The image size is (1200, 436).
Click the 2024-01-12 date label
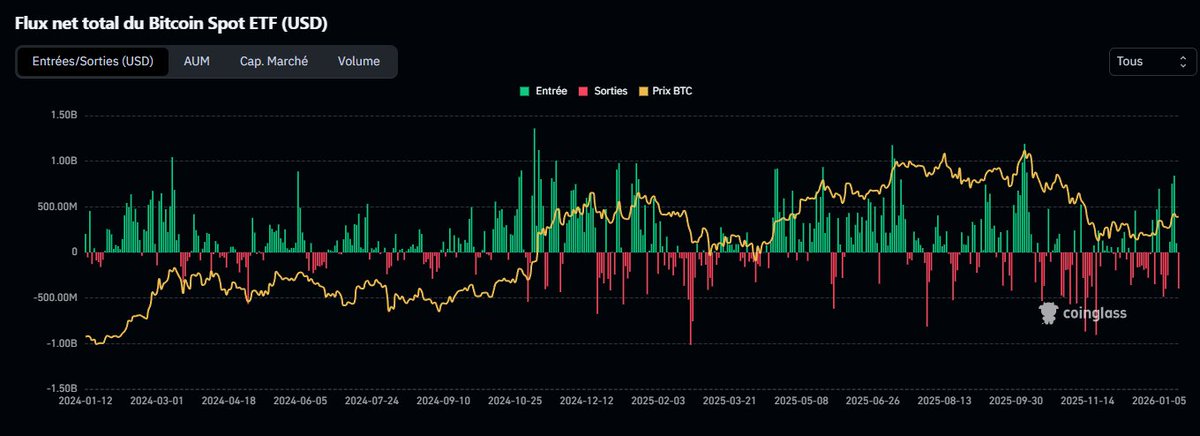tap(84, 401)
